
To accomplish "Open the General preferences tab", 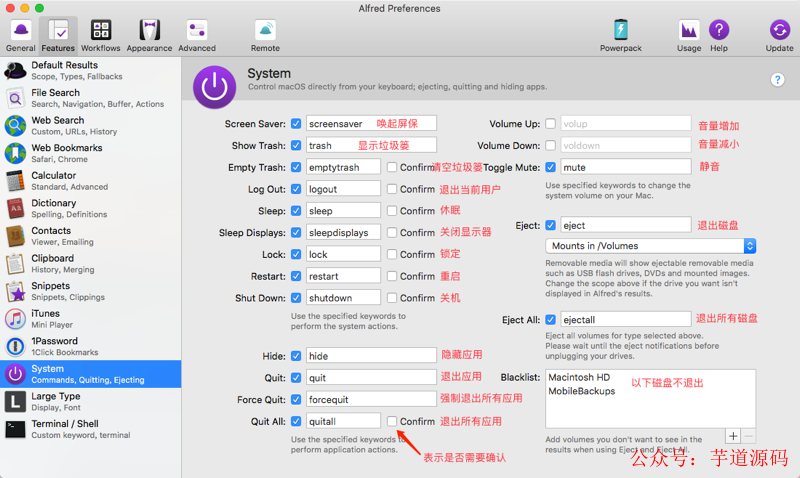I will coord(20,36).
